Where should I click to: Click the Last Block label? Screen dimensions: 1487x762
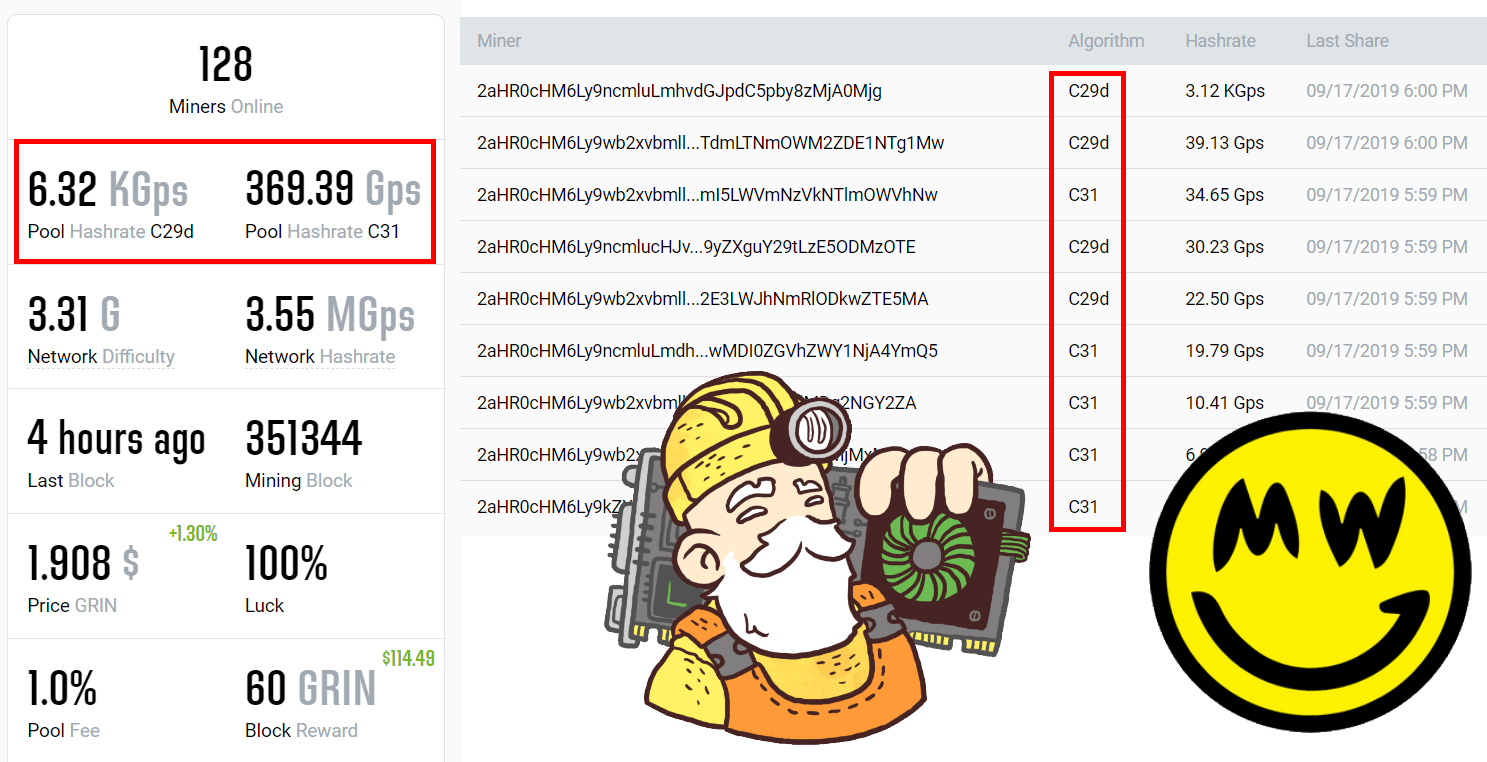tap(71, 481)
